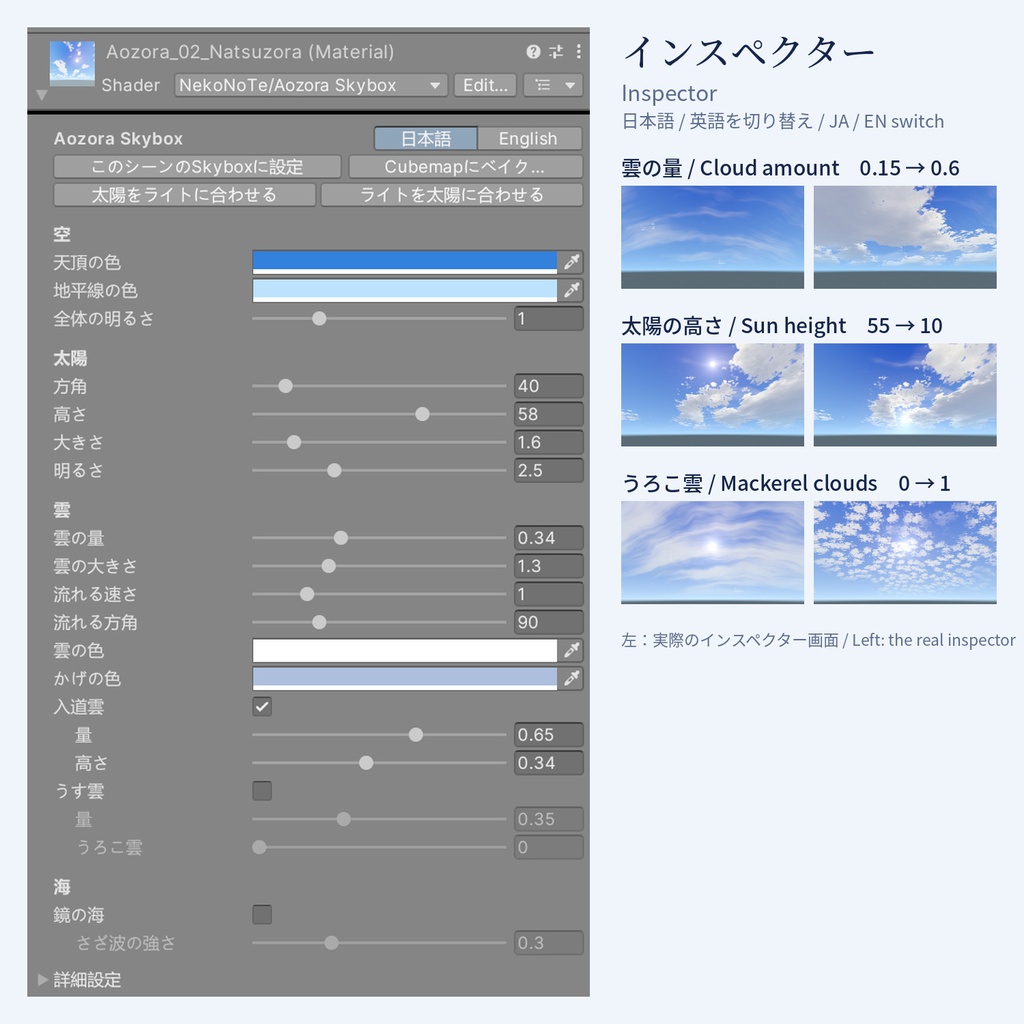
Task: Click the 方角 value field showing 40
Action: [x=549, y=386]
